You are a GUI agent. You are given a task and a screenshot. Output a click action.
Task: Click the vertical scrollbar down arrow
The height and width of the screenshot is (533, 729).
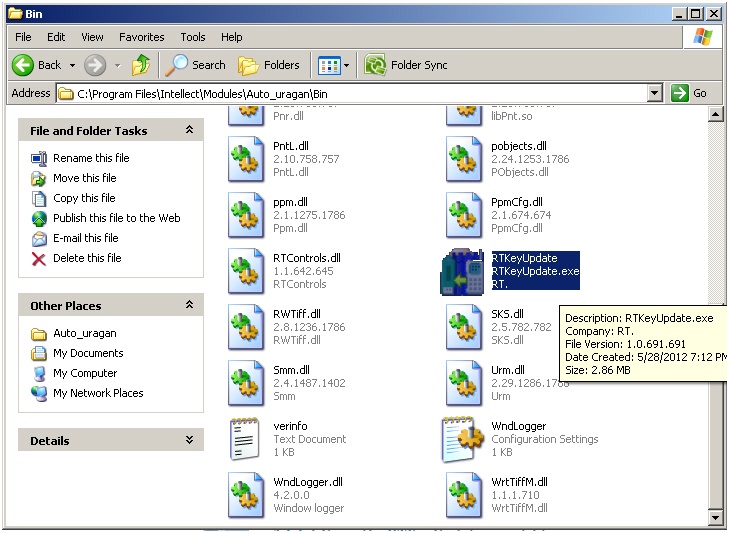(x=715, y=518)
